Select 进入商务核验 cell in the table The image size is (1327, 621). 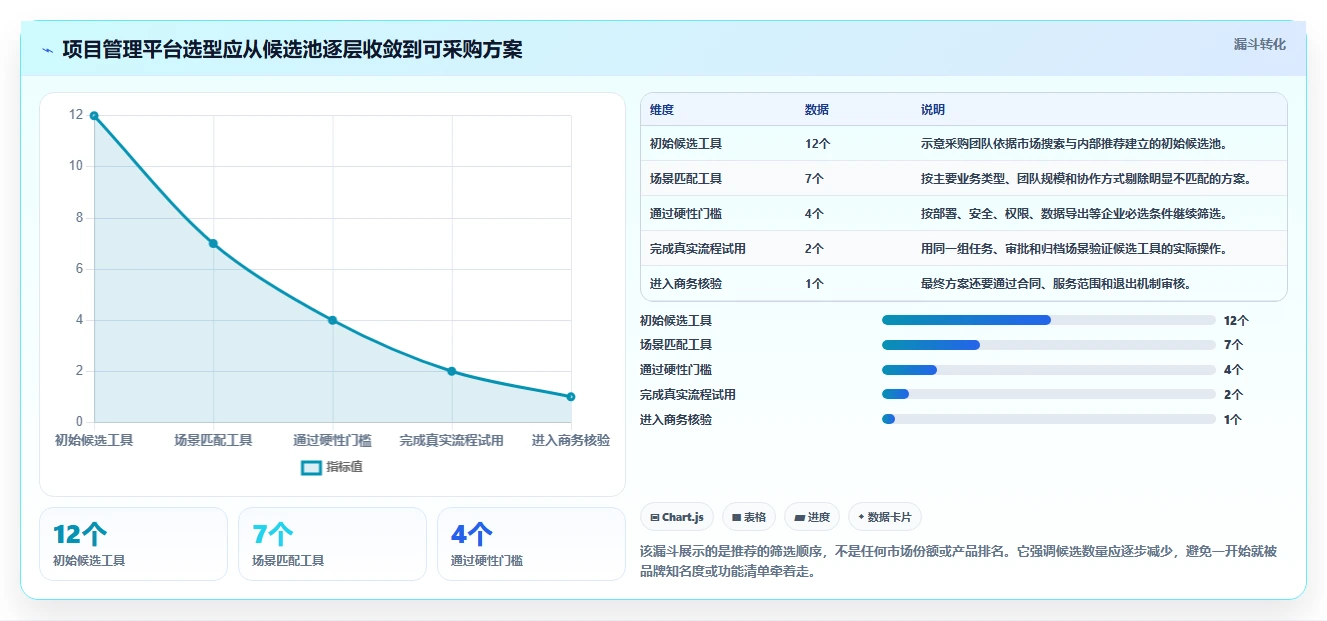coord(686,284)
